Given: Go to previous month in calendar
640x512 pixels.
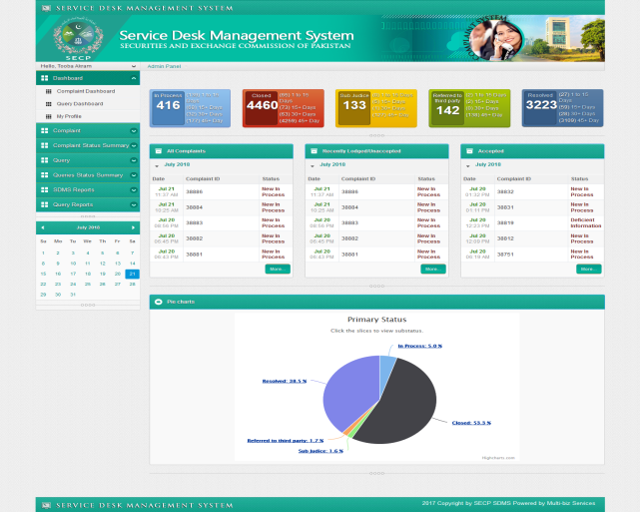Looking at the screenshot, I should coord(43,228).
